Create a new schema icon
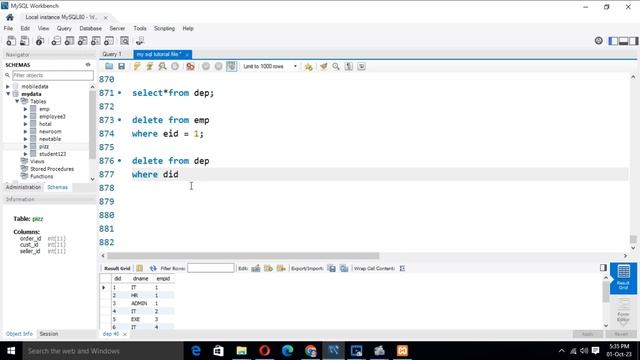Screen dimensions: 640x360 [56, 41]
